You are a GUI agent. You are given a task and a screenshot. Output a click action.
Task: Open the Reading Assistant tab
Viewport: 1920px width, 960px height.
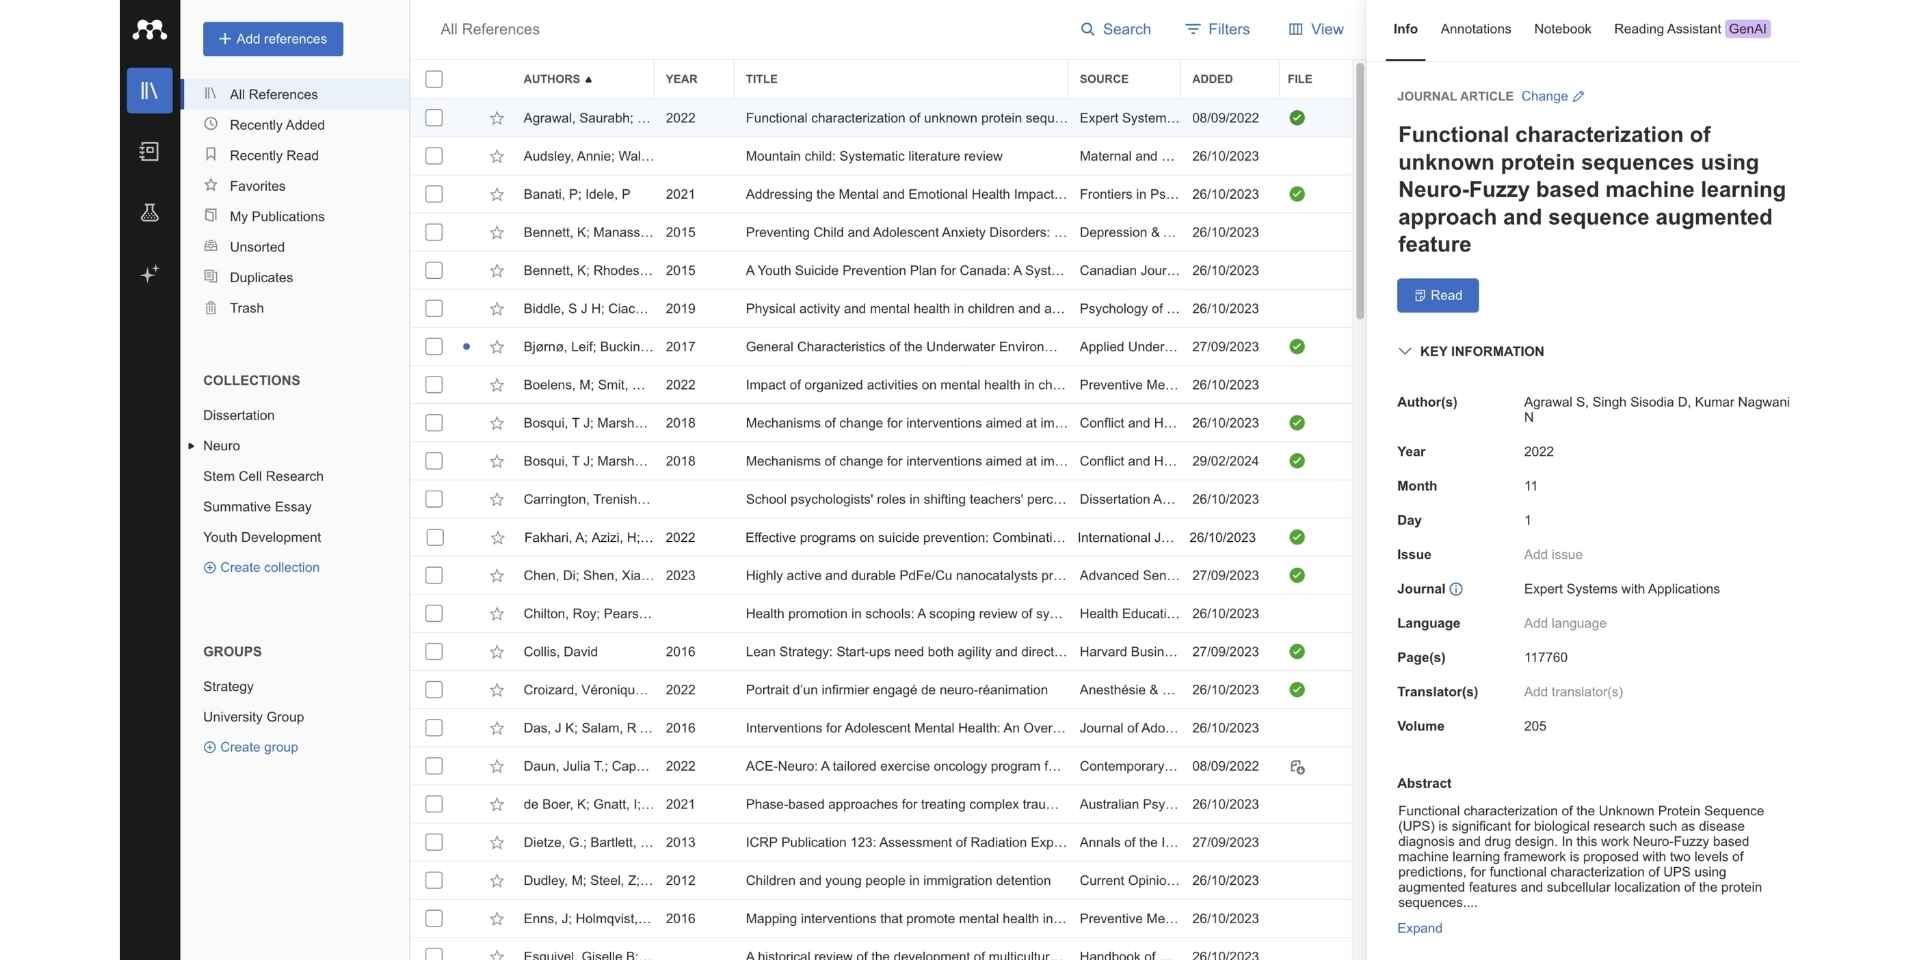click(x=1691, y=29)
